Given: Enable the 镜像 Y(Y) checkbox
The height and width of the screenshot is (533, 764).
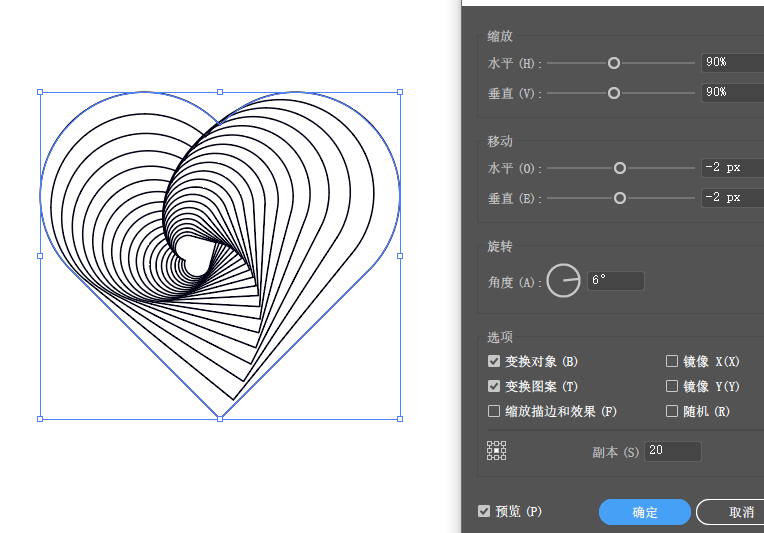Looking at the screenshot, I should pos(672,386).
